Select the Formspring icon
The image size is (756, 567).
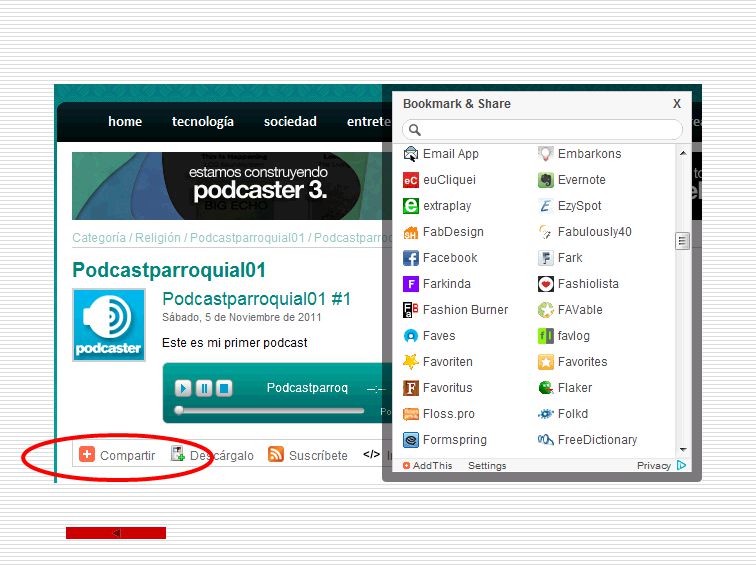410,440
